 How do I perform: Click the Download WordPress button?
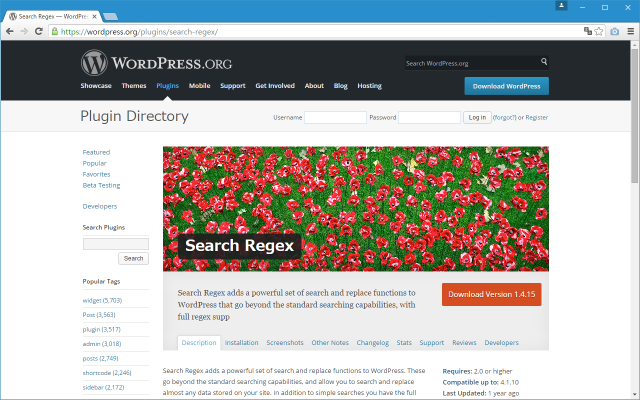tap(507, 86)
